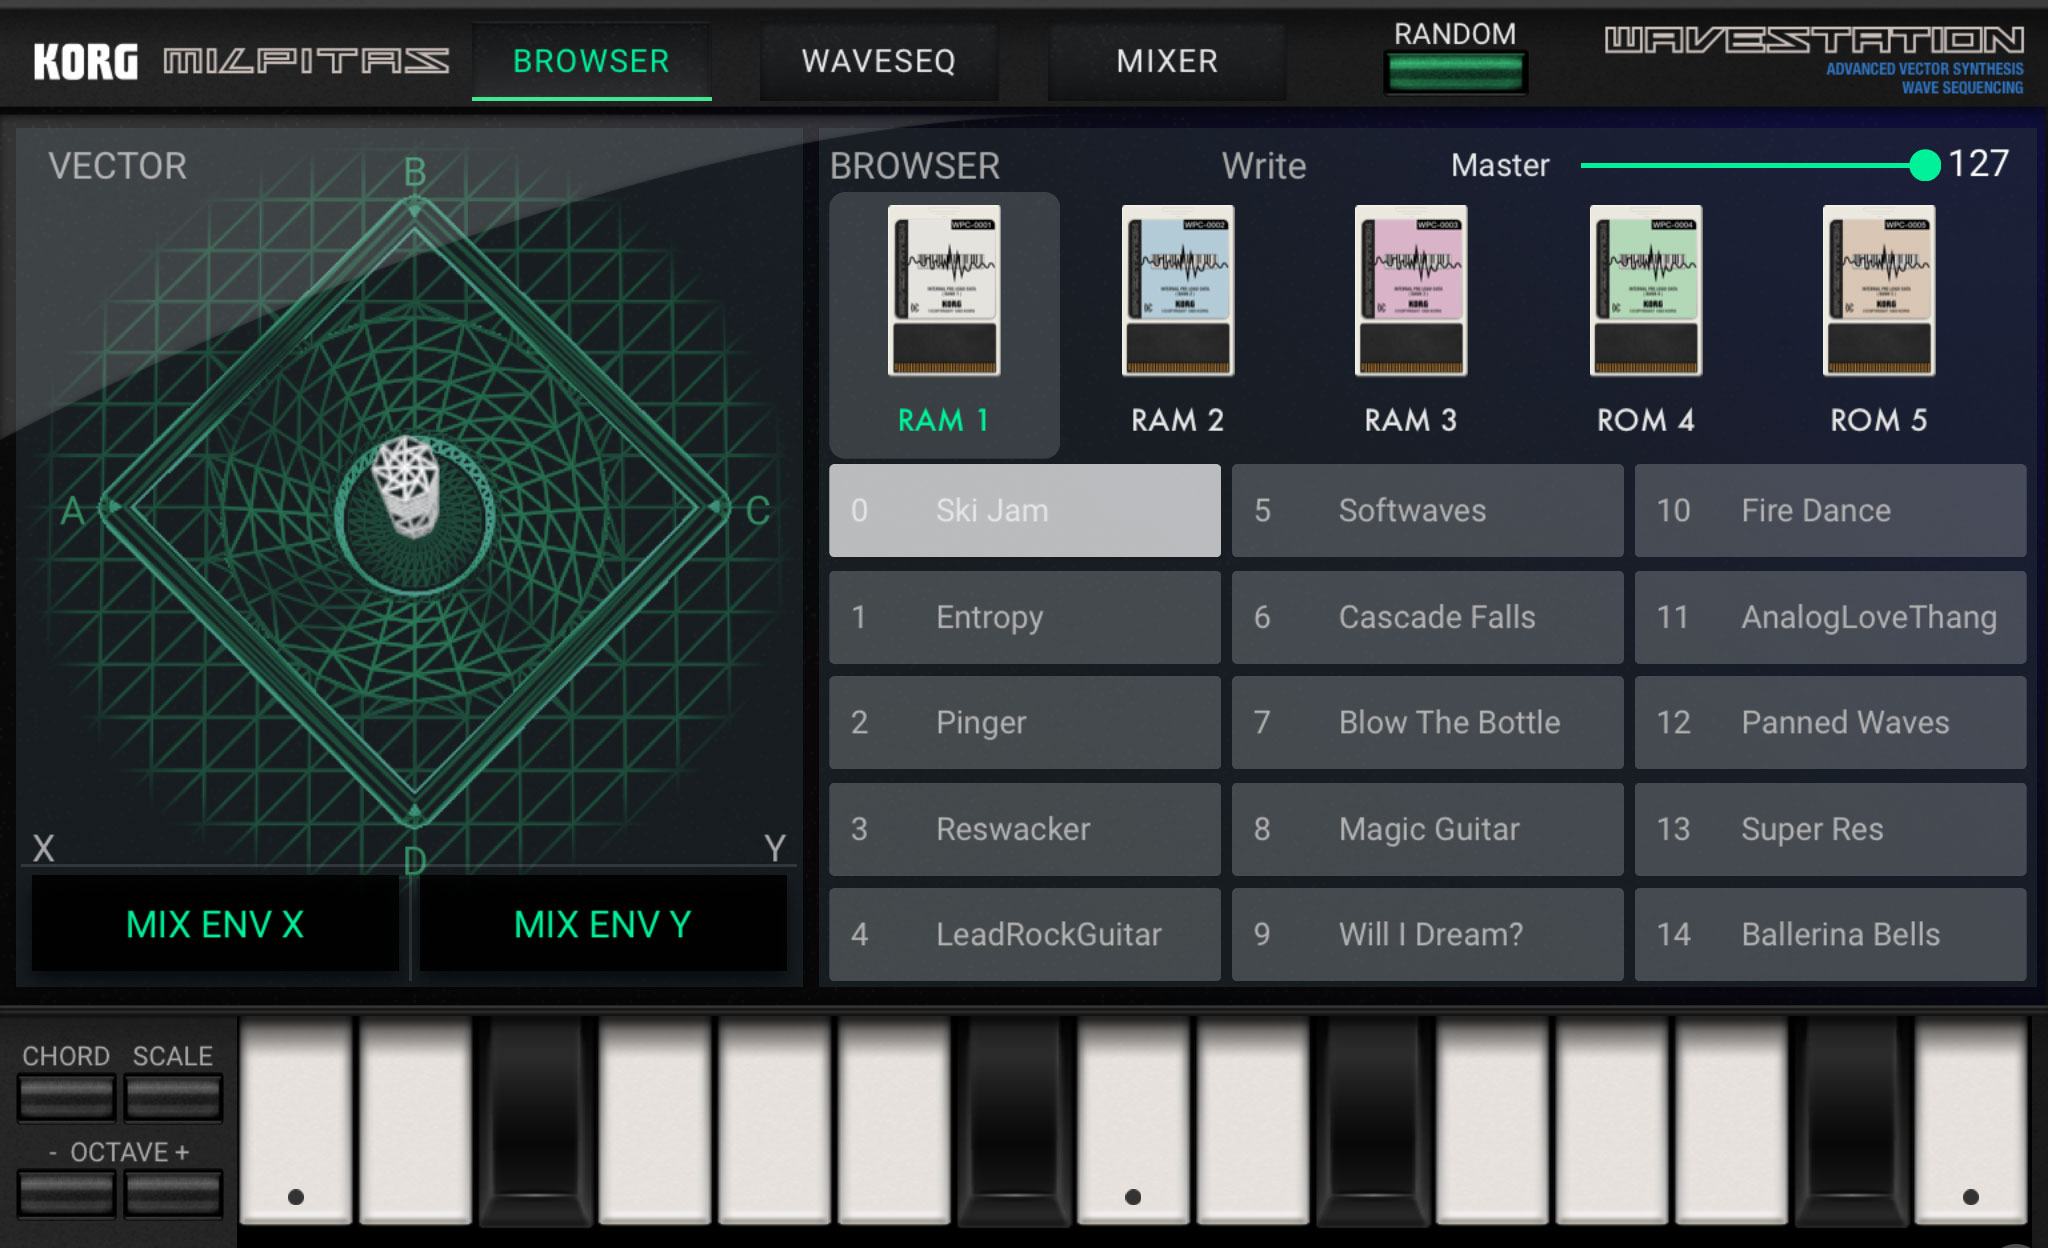This screenshot has height=1248, width=2048.
Task: Load preset 13 Super Res
Action: 1831,829
